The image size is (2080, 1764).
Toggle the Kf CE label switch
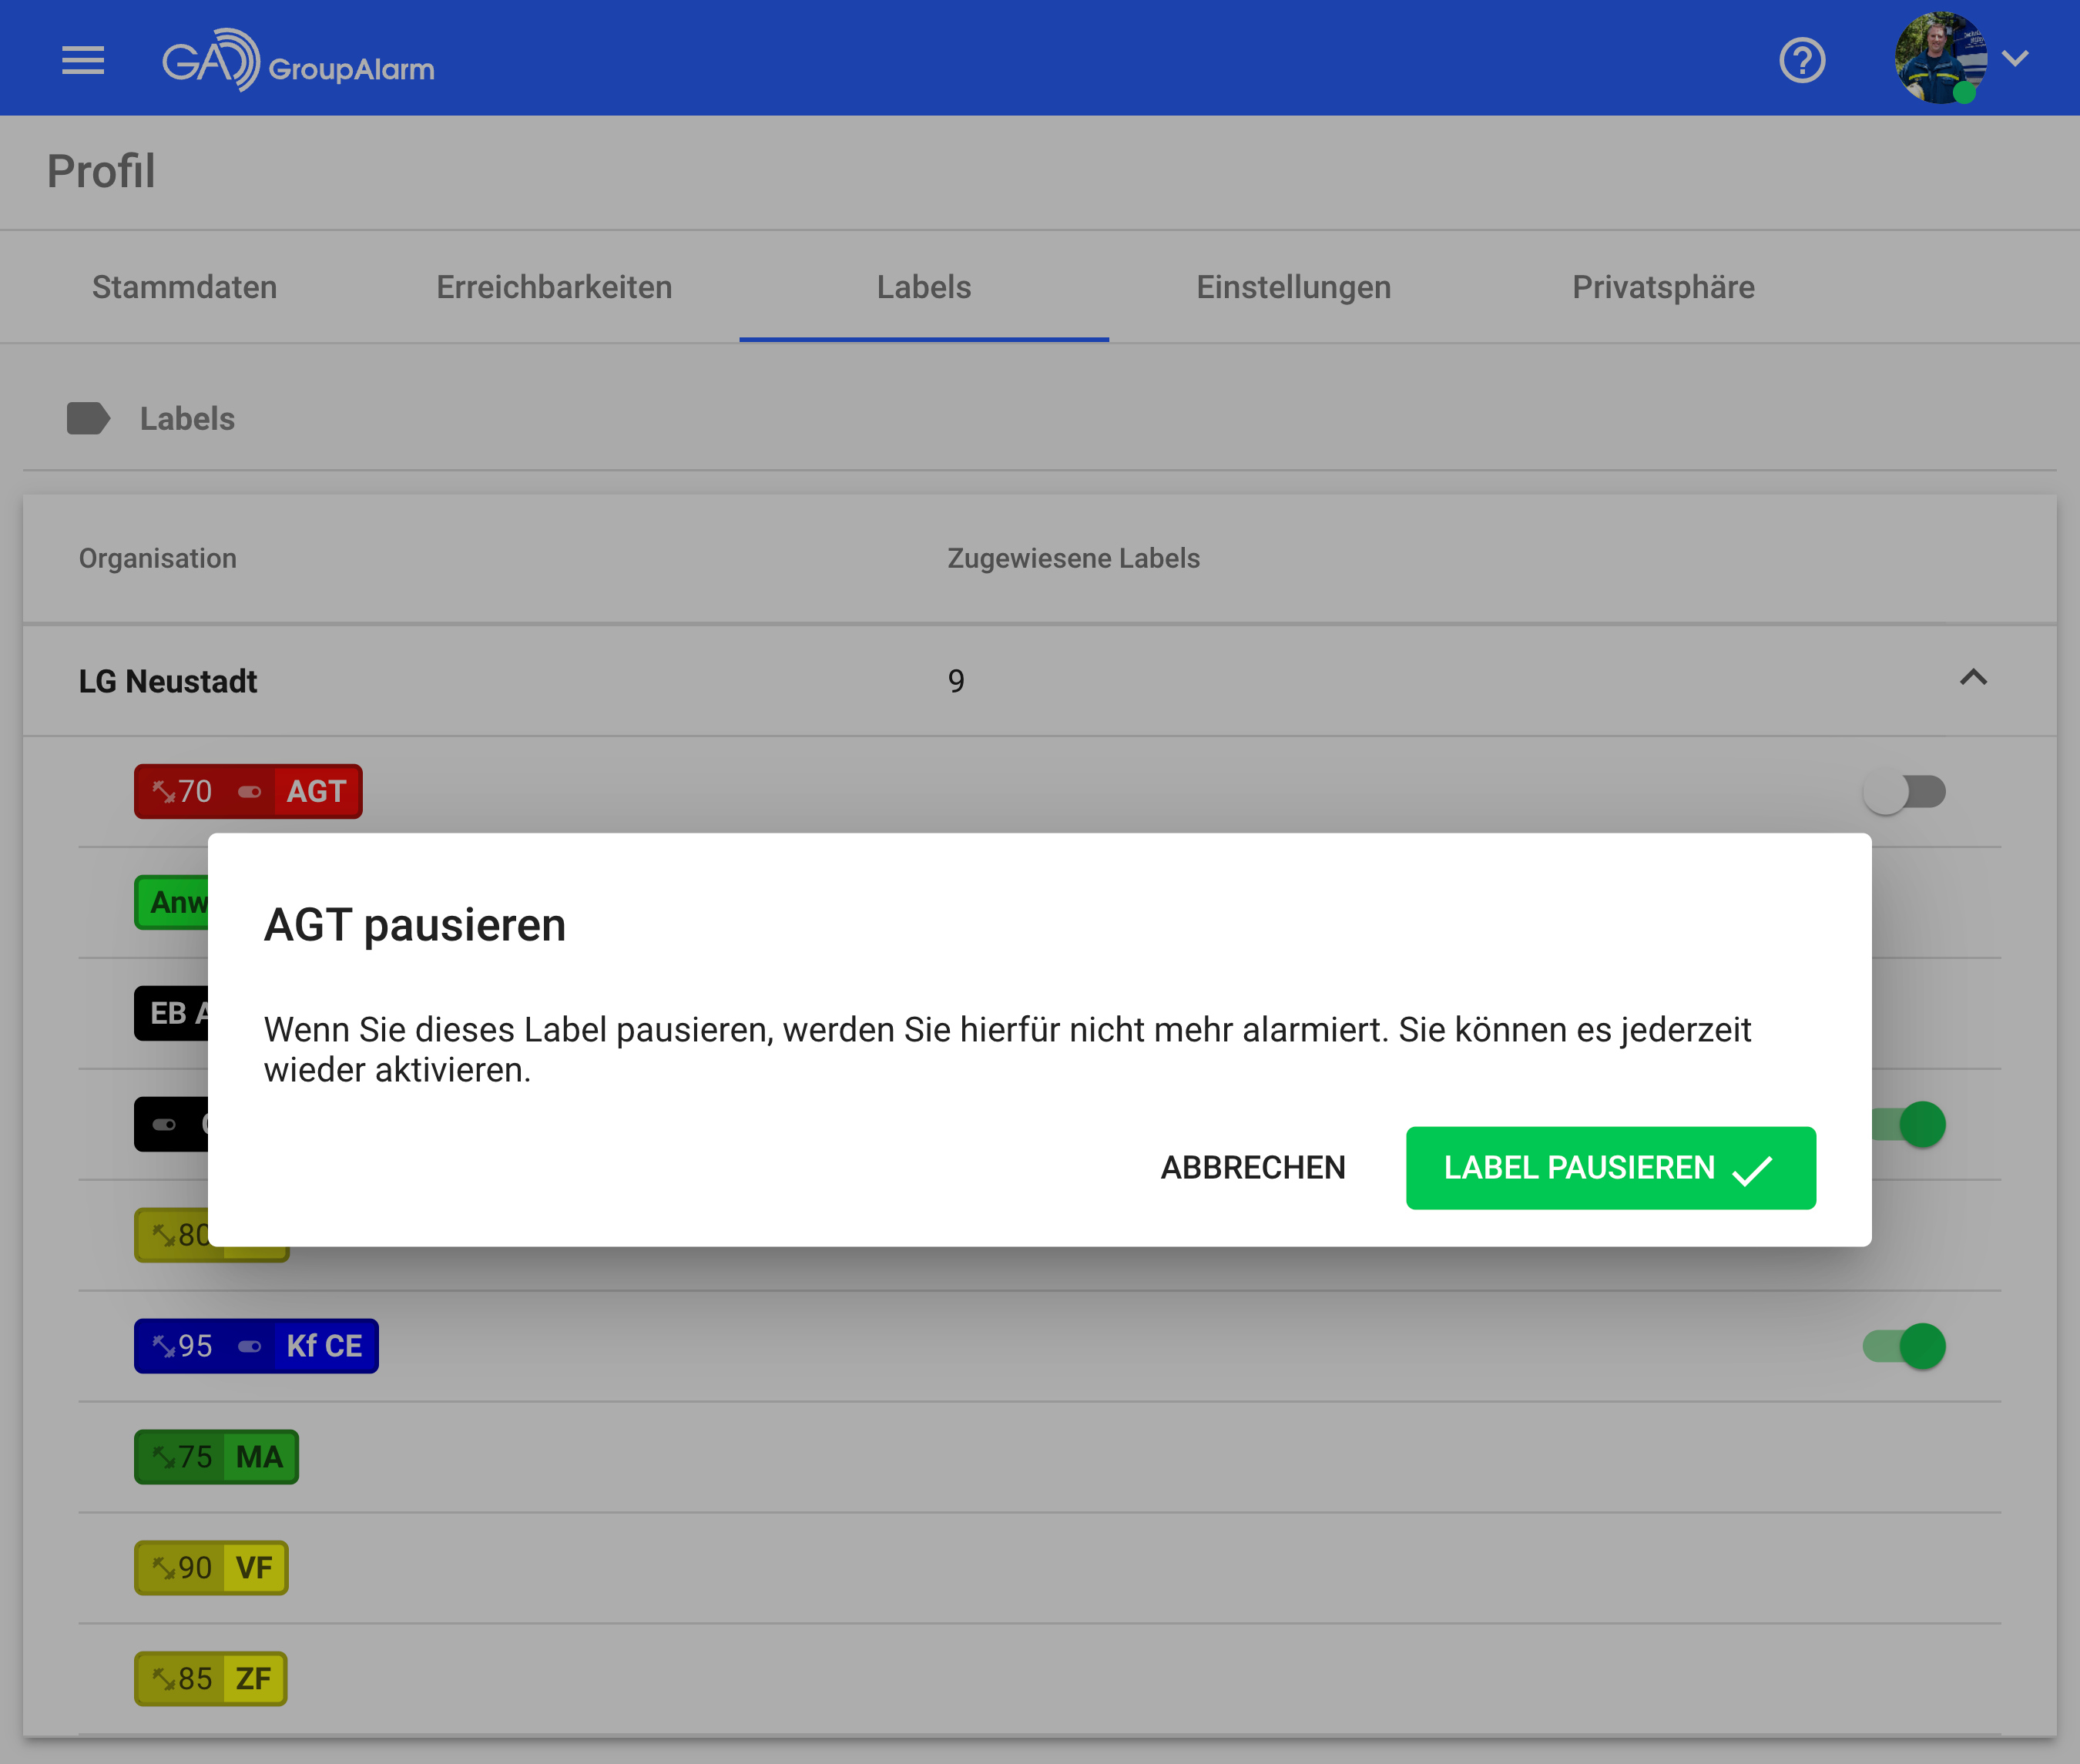pyautogui.click(x=1904, y=1346)
